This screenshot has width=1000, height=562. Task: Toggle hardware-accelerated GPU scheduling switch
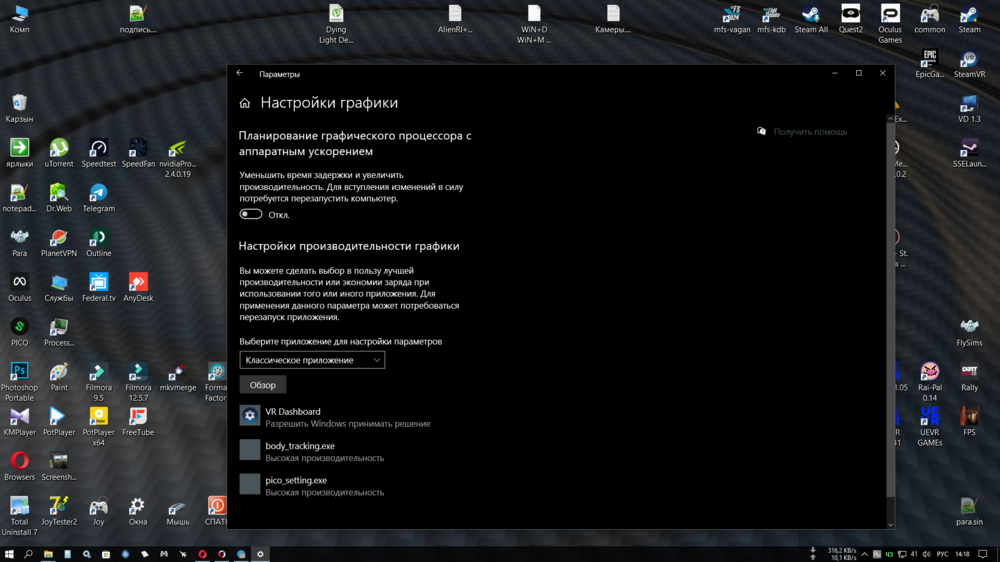(251, 214)
